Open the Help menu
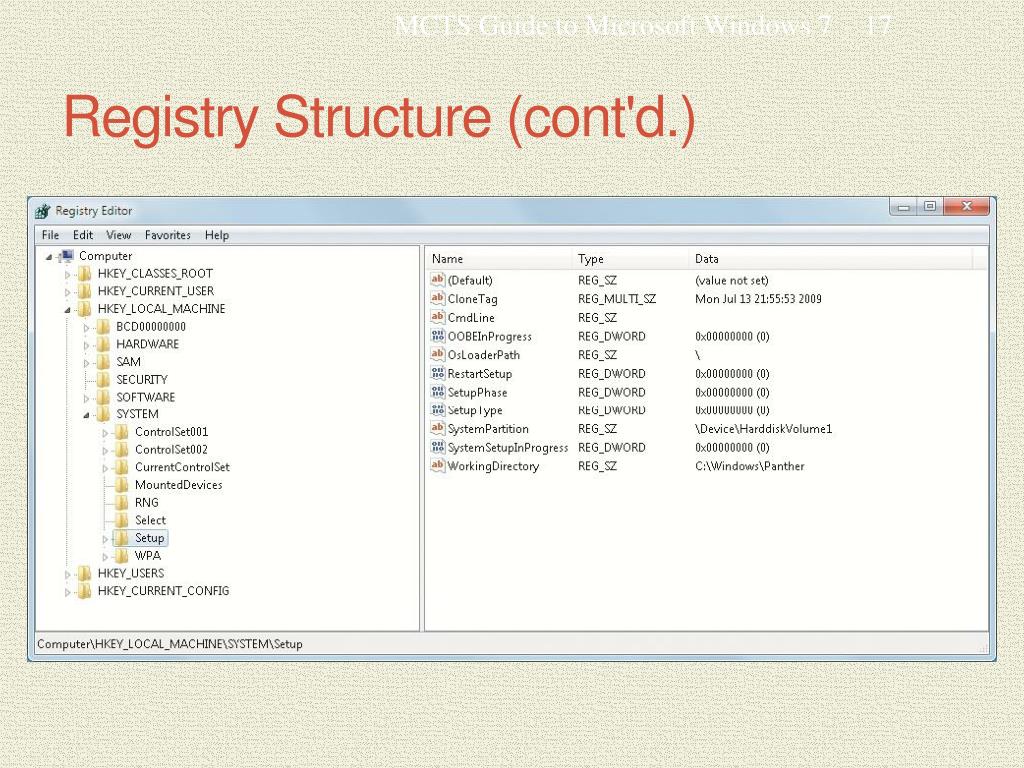This screenshot has width=1024, height=768. pyautogui.click(x=217, y=235)
